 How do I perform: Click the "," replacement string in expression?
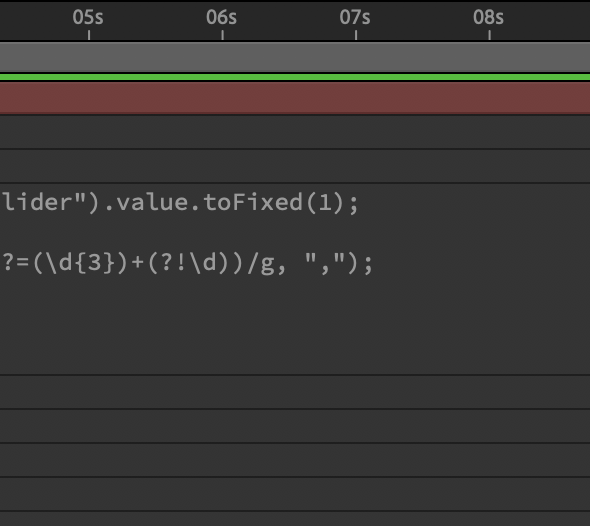[x=325, y=261]
